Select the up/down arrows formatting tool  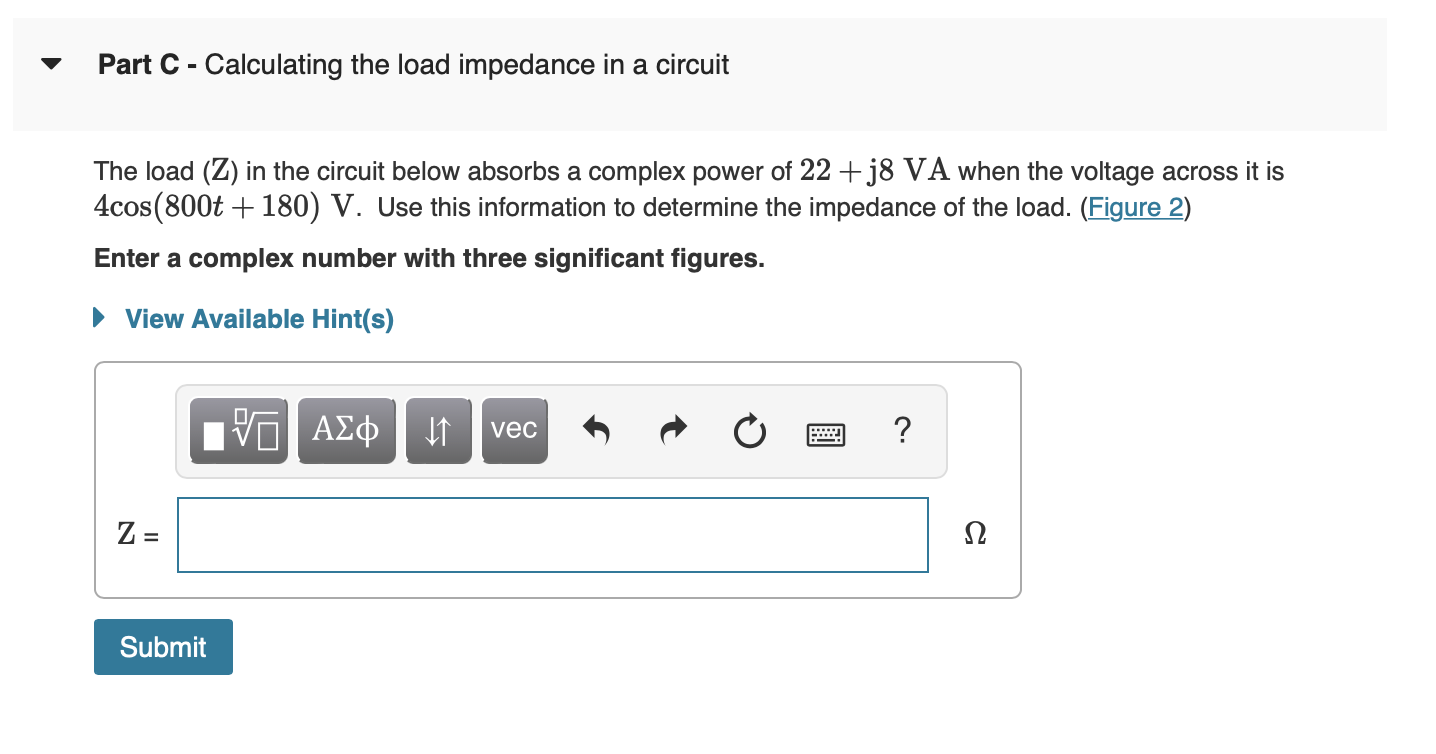point(439,430)
